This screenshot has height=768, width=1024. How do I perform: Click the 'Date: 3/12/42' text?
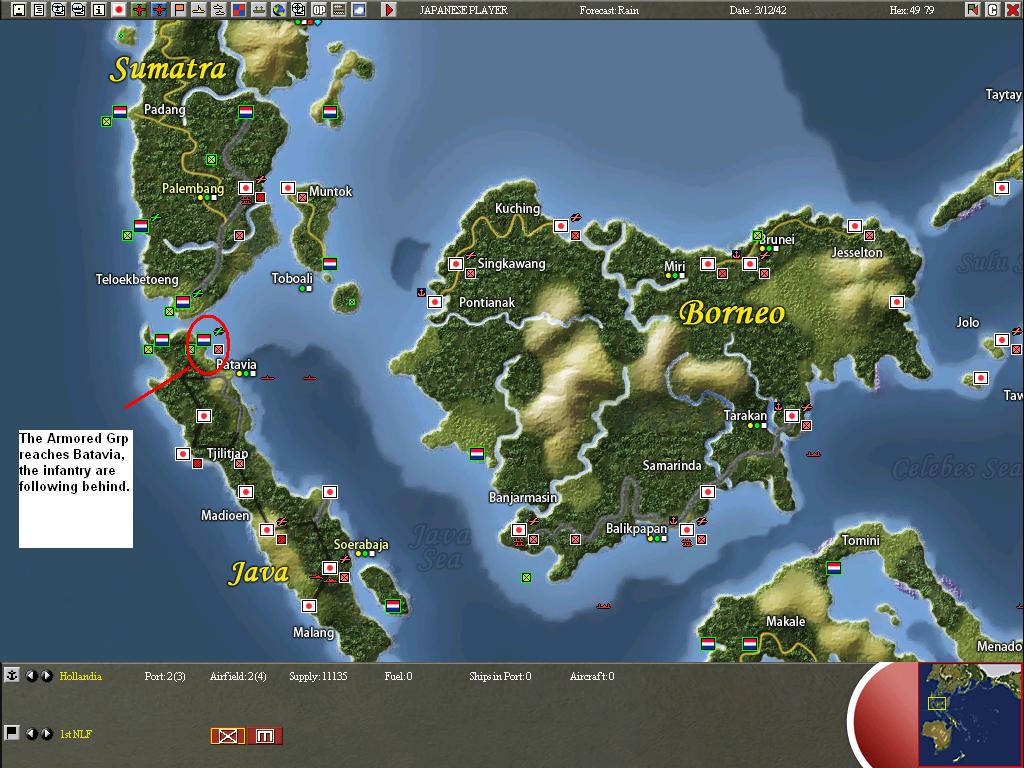point(758,10)
